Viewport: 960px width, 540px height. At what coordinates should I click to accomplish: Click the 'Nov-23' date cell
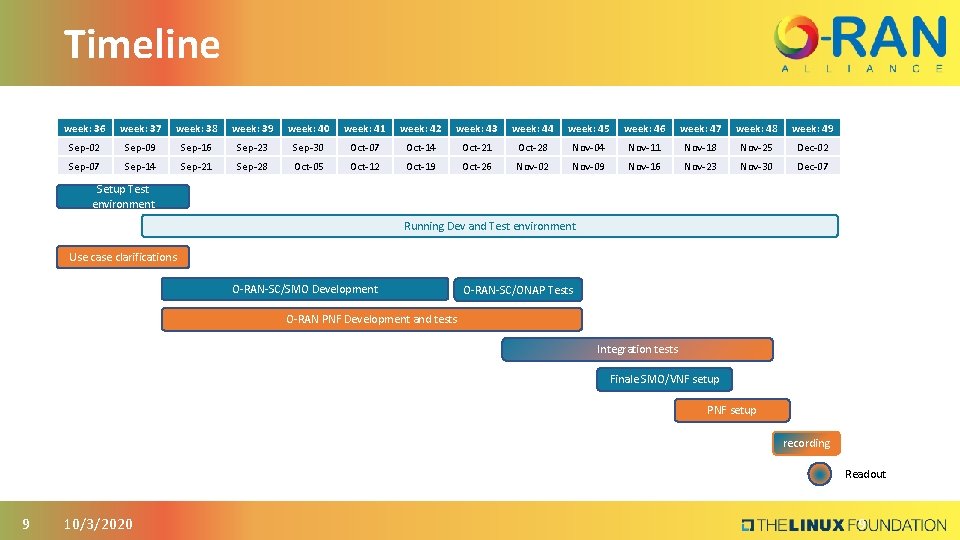pos(701,166)
